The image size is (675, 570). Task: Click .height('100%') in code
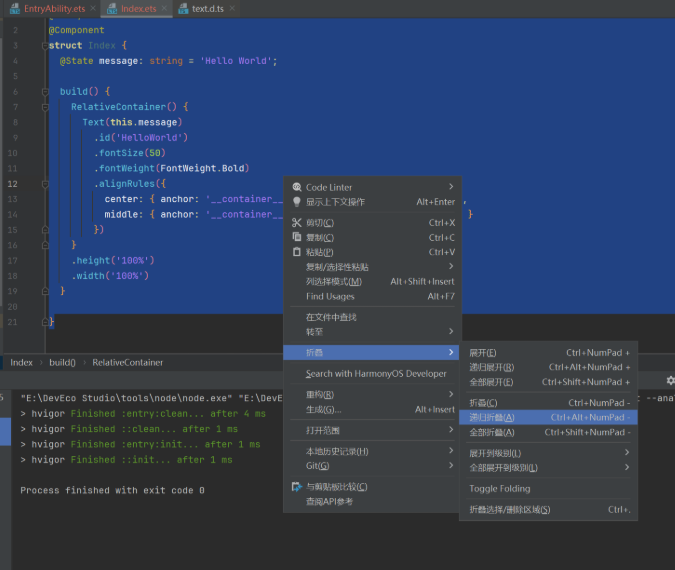(113, 260)
